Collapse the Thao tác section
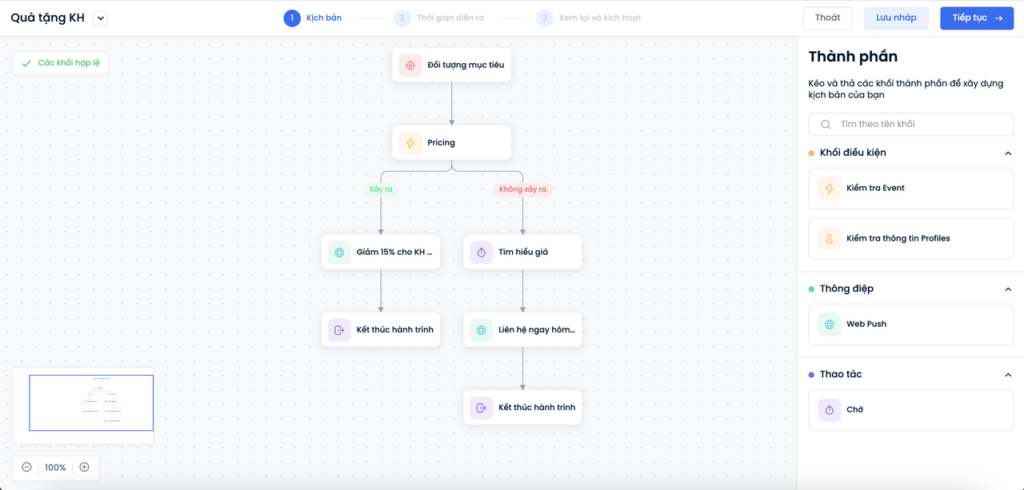 [x=1008, y=374]
